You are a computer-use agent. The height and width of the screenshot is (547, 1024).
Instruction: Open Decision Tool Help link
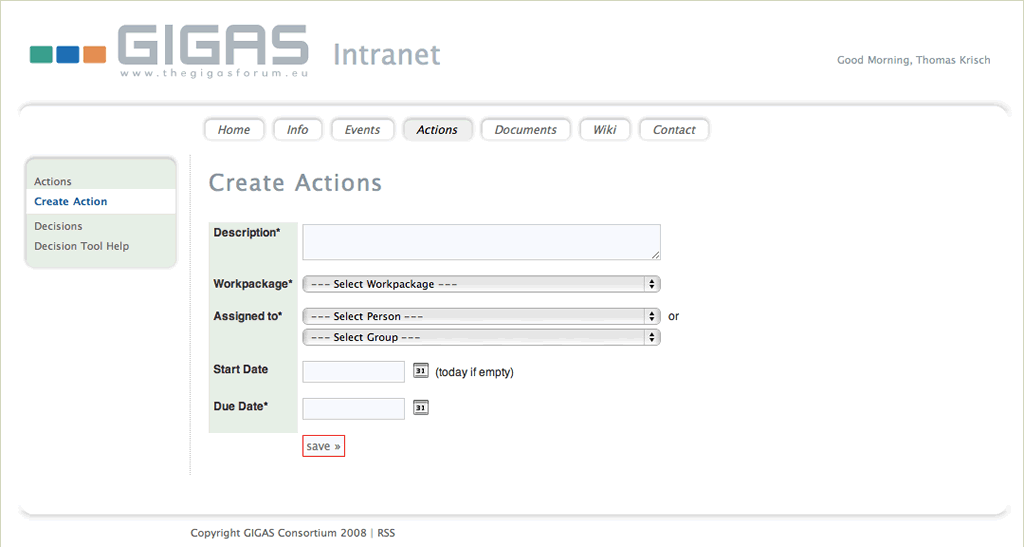coord(81,246)
